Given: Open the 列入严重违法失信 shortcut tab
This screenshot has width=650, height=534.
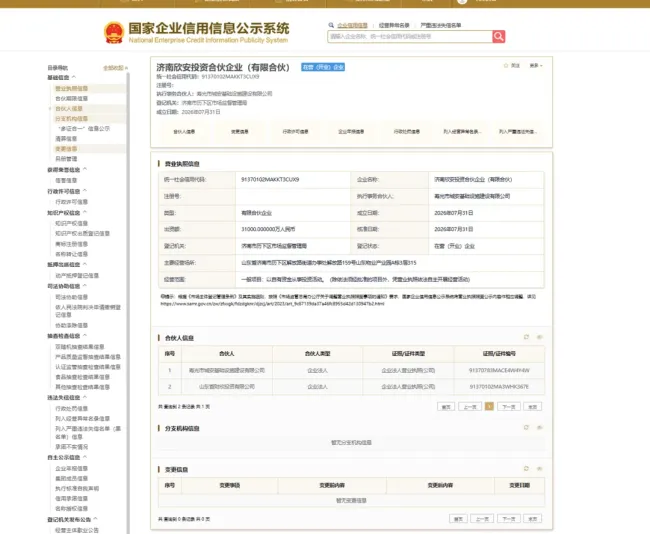Looking at the screenshot, I should pyautogui.click(x=518, y=132).
